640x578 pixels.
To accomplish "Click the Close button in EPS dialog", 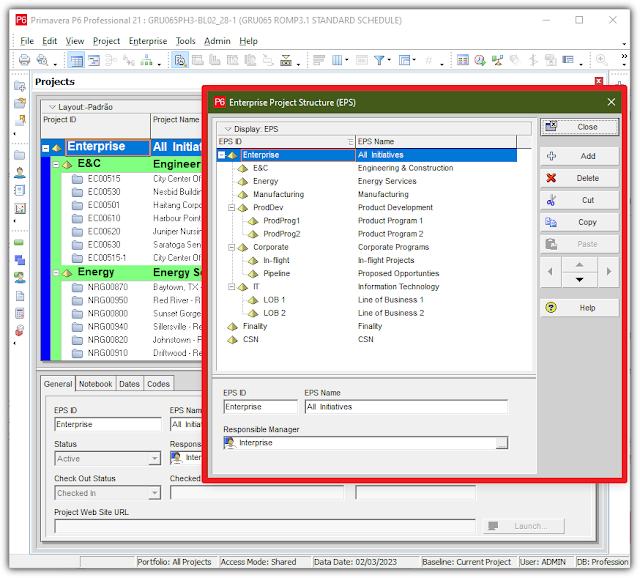I will 580,127.
